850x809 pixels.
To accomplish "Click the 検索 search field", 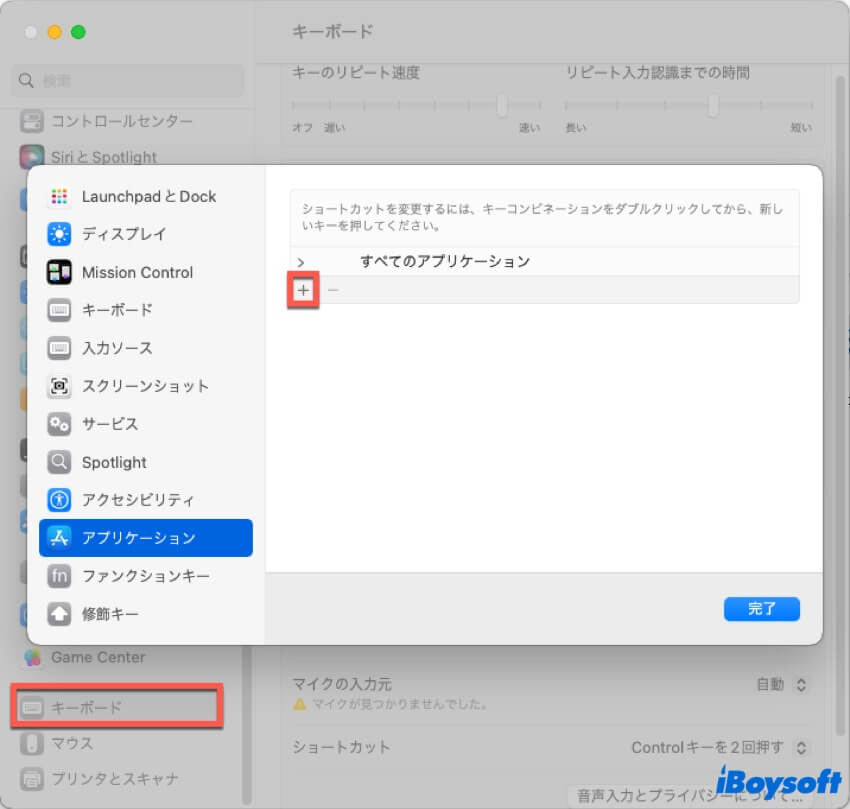I will coord(130,80).
